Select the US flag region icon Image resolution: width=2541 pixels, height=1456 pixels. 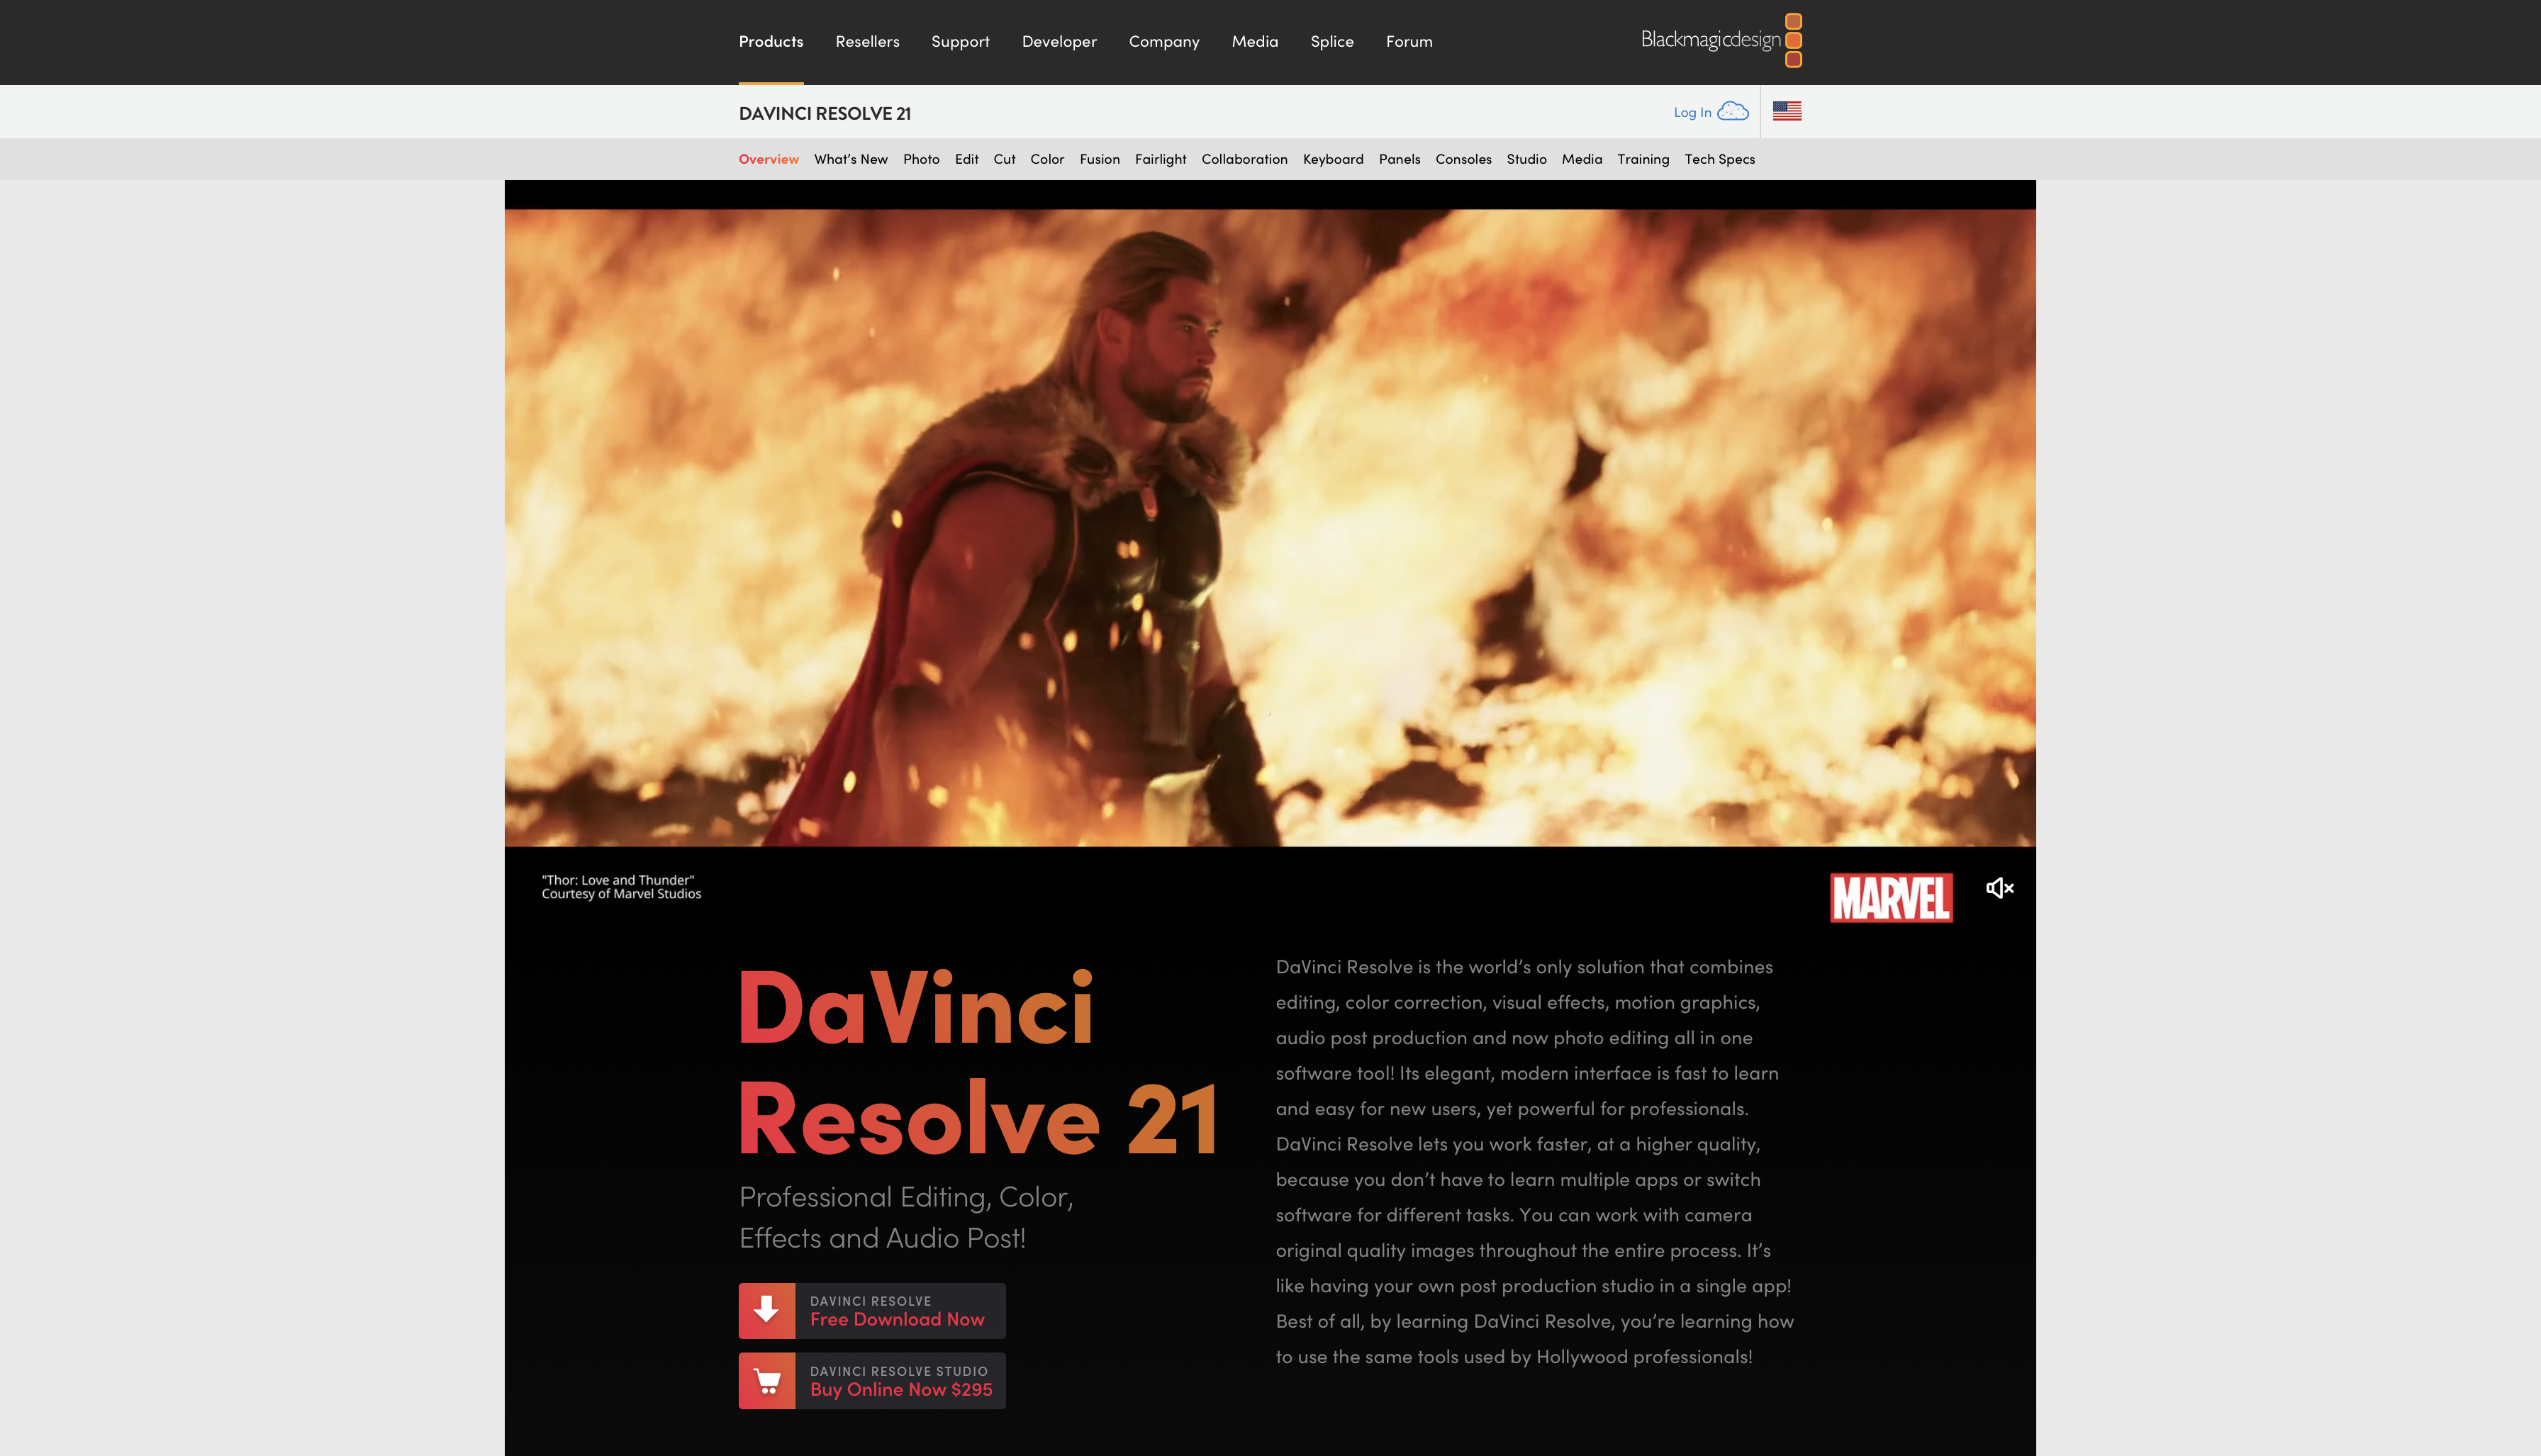coord(1787,111)
